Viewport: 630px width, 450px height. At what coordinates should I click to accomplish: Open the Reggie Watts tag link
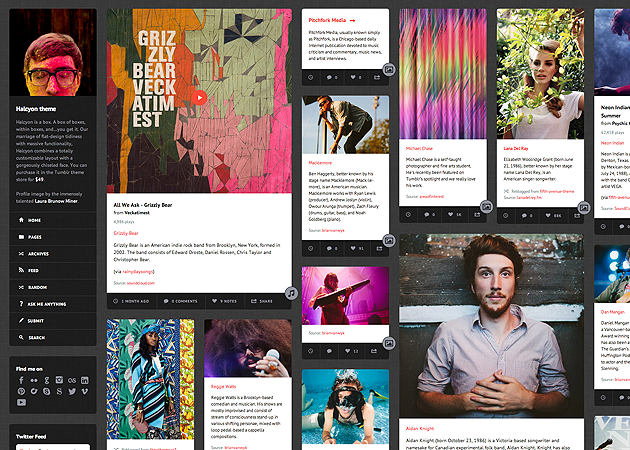[x=224, y=385]
